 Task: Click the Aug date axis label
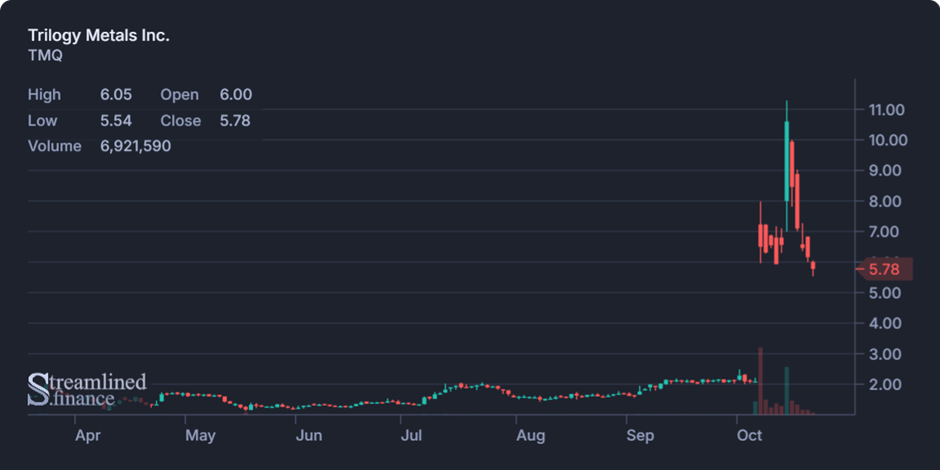(531, 436)
